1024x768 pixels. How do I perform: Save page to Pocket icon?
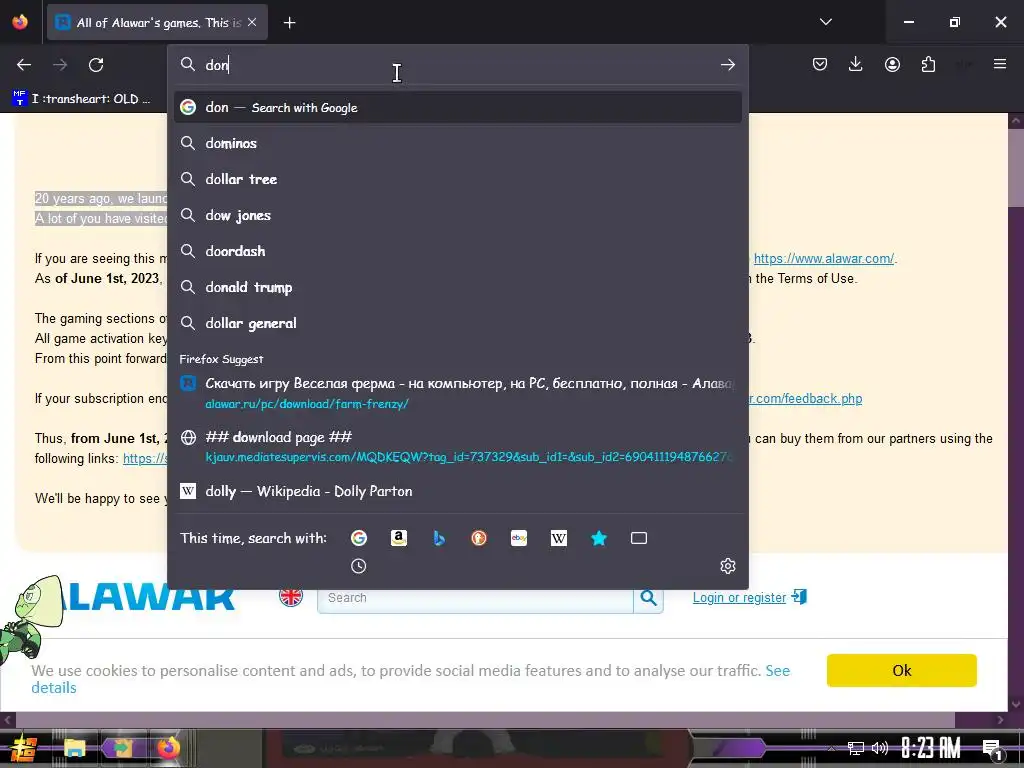pos(820,64)
